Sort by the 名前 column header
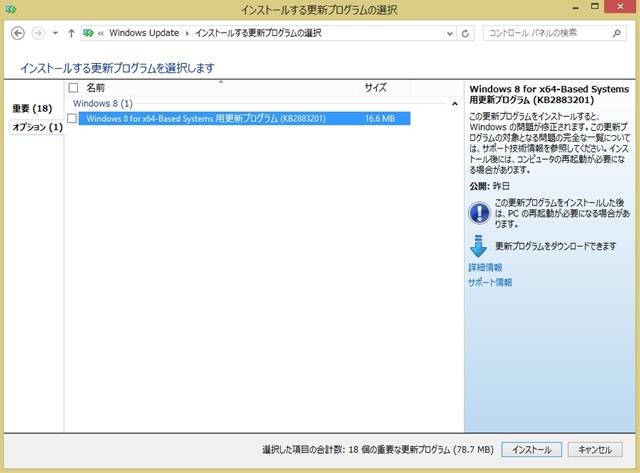Screen dimensions: 640x473 tap(96, 88)
